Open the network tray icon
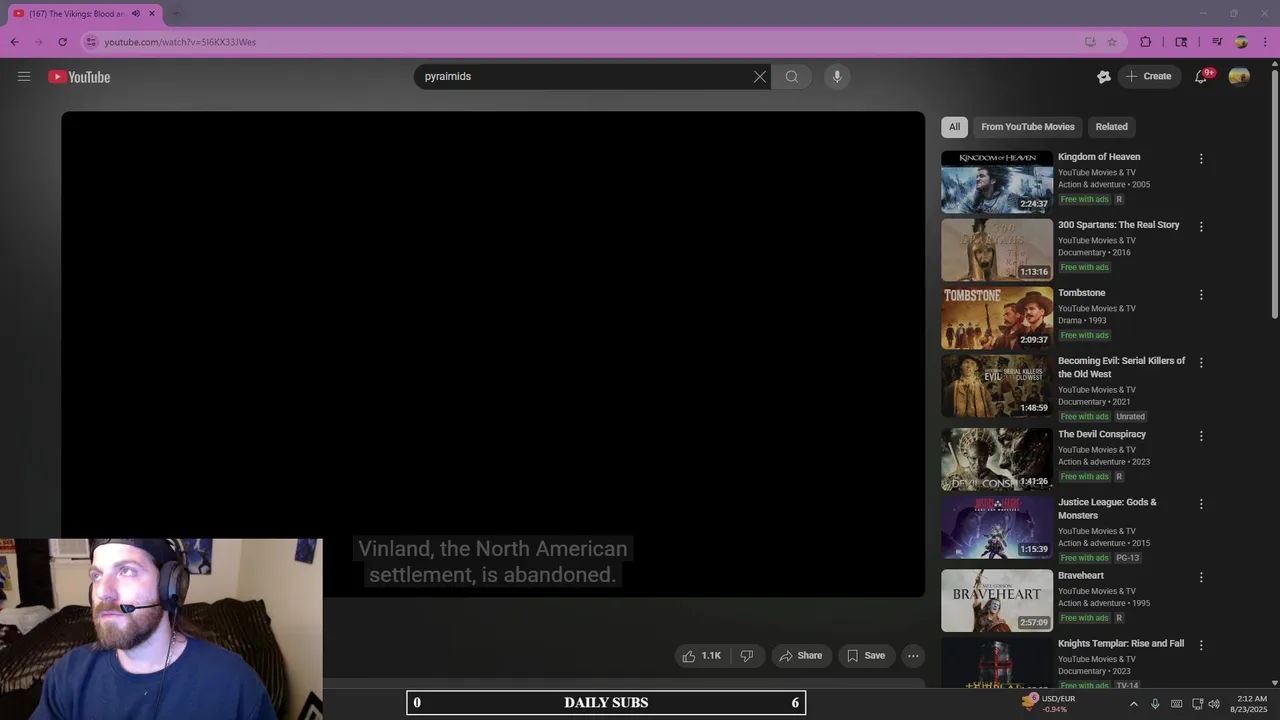 [x=1197, y=704]
